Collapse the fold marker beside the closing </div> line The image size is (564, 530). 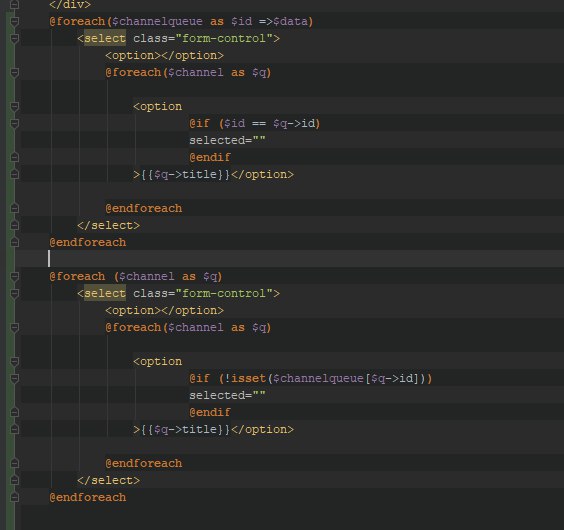(x=14, y=5)
